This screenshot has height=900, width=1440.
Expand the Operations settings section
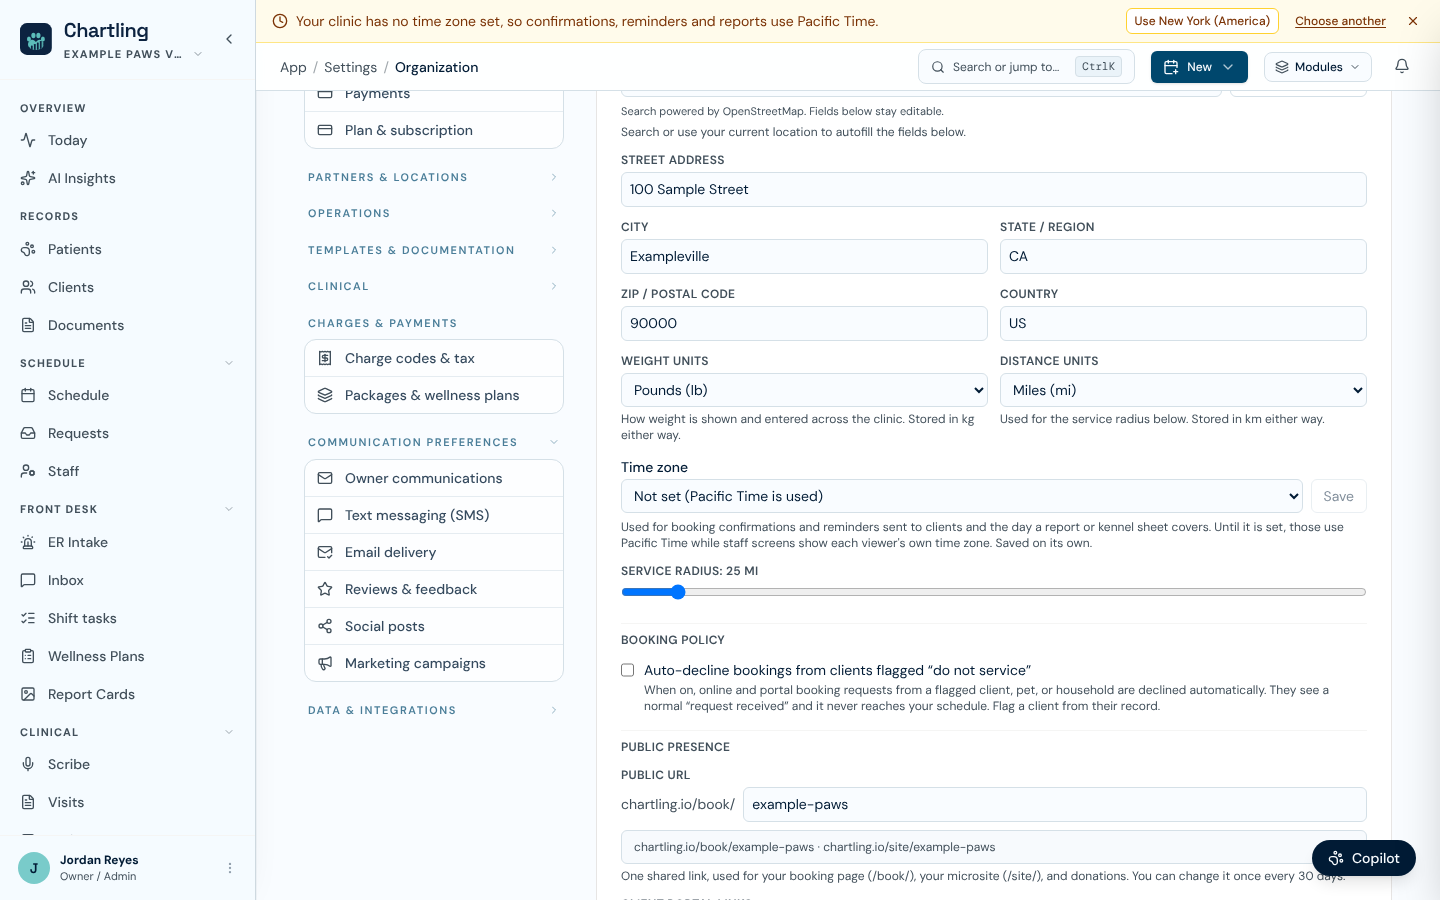[x=434, y=214]
